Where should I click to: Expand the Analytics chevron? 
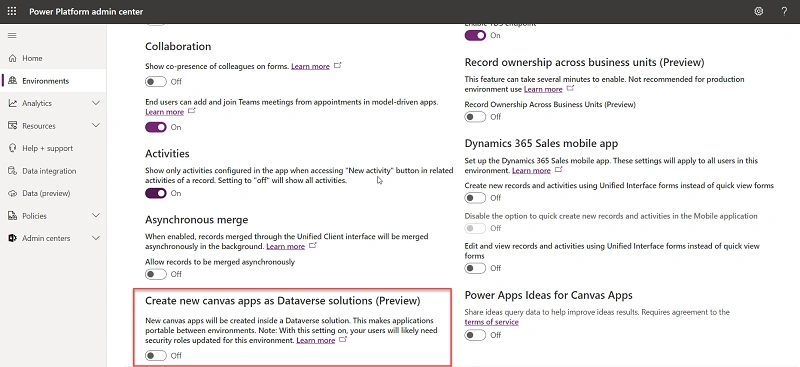pos(95,103)
